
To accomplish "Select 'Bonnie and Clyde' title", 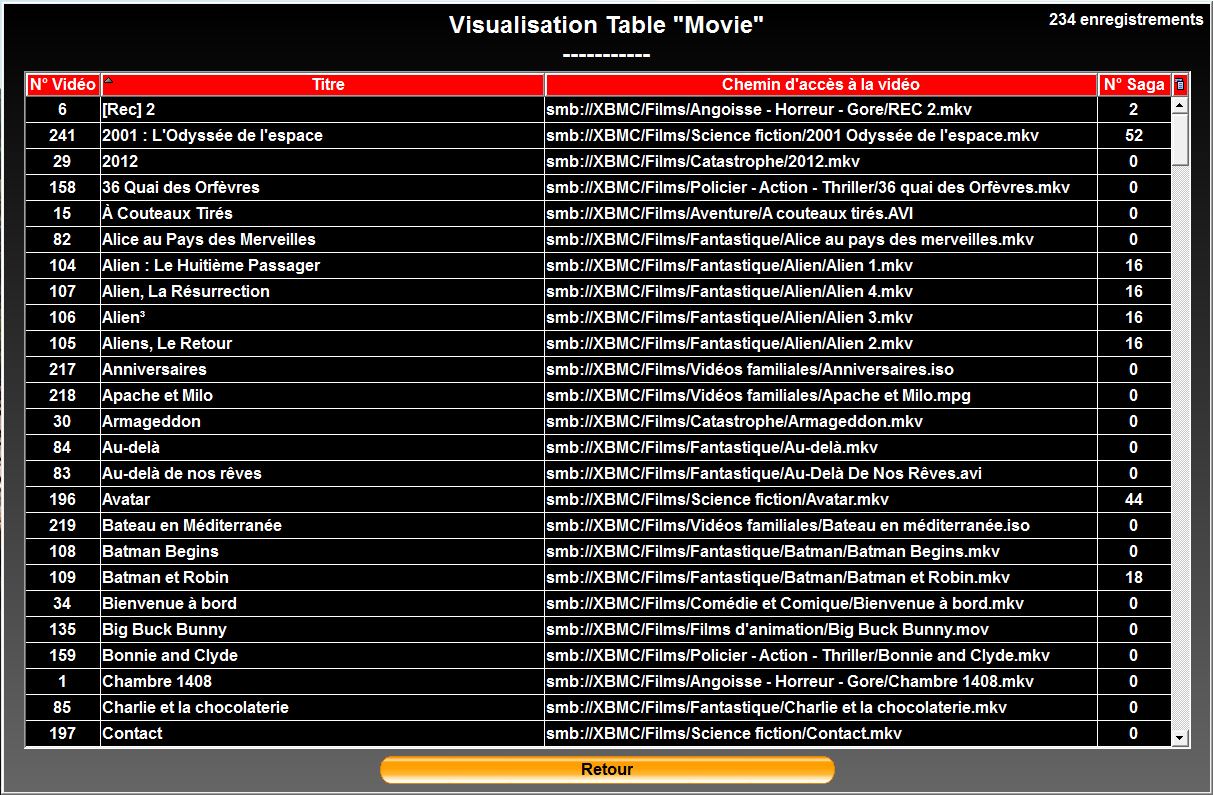I will pyautogui.click(x=169, y=655).
